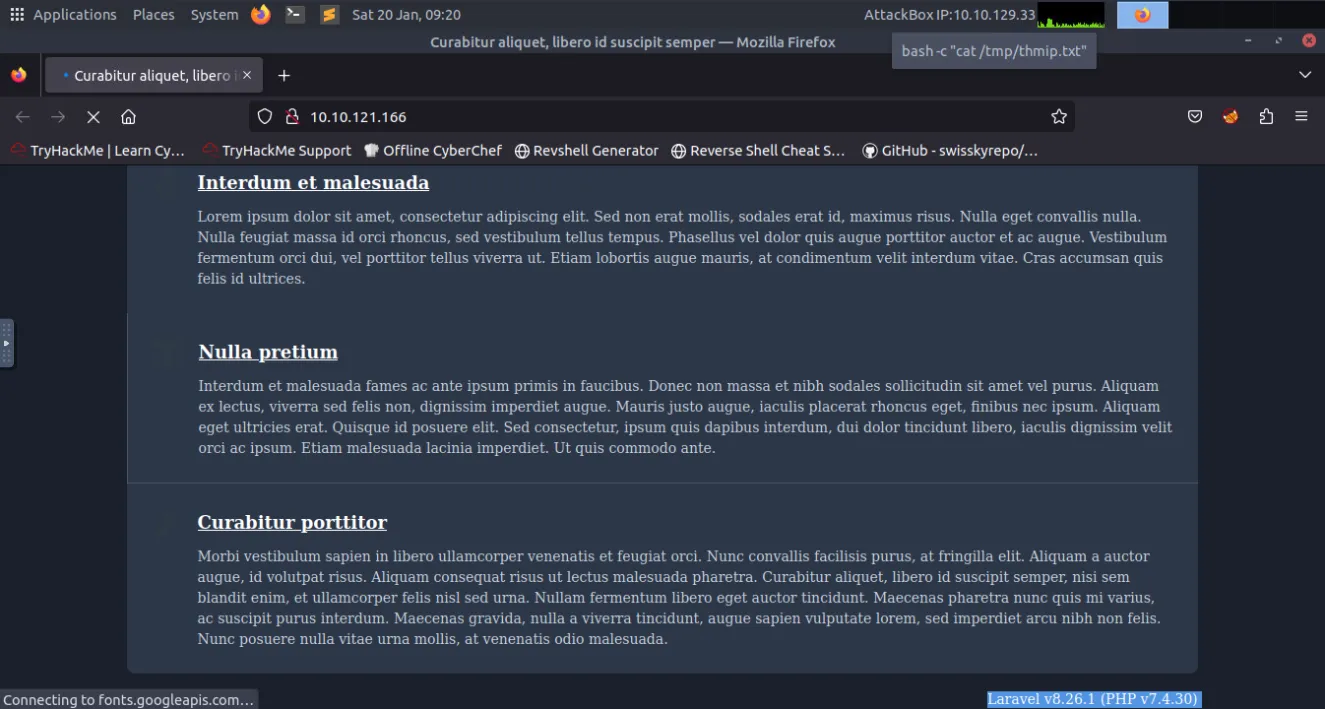
Task: Open the Extensions puzzle icon
Action: coord(1266,117)
